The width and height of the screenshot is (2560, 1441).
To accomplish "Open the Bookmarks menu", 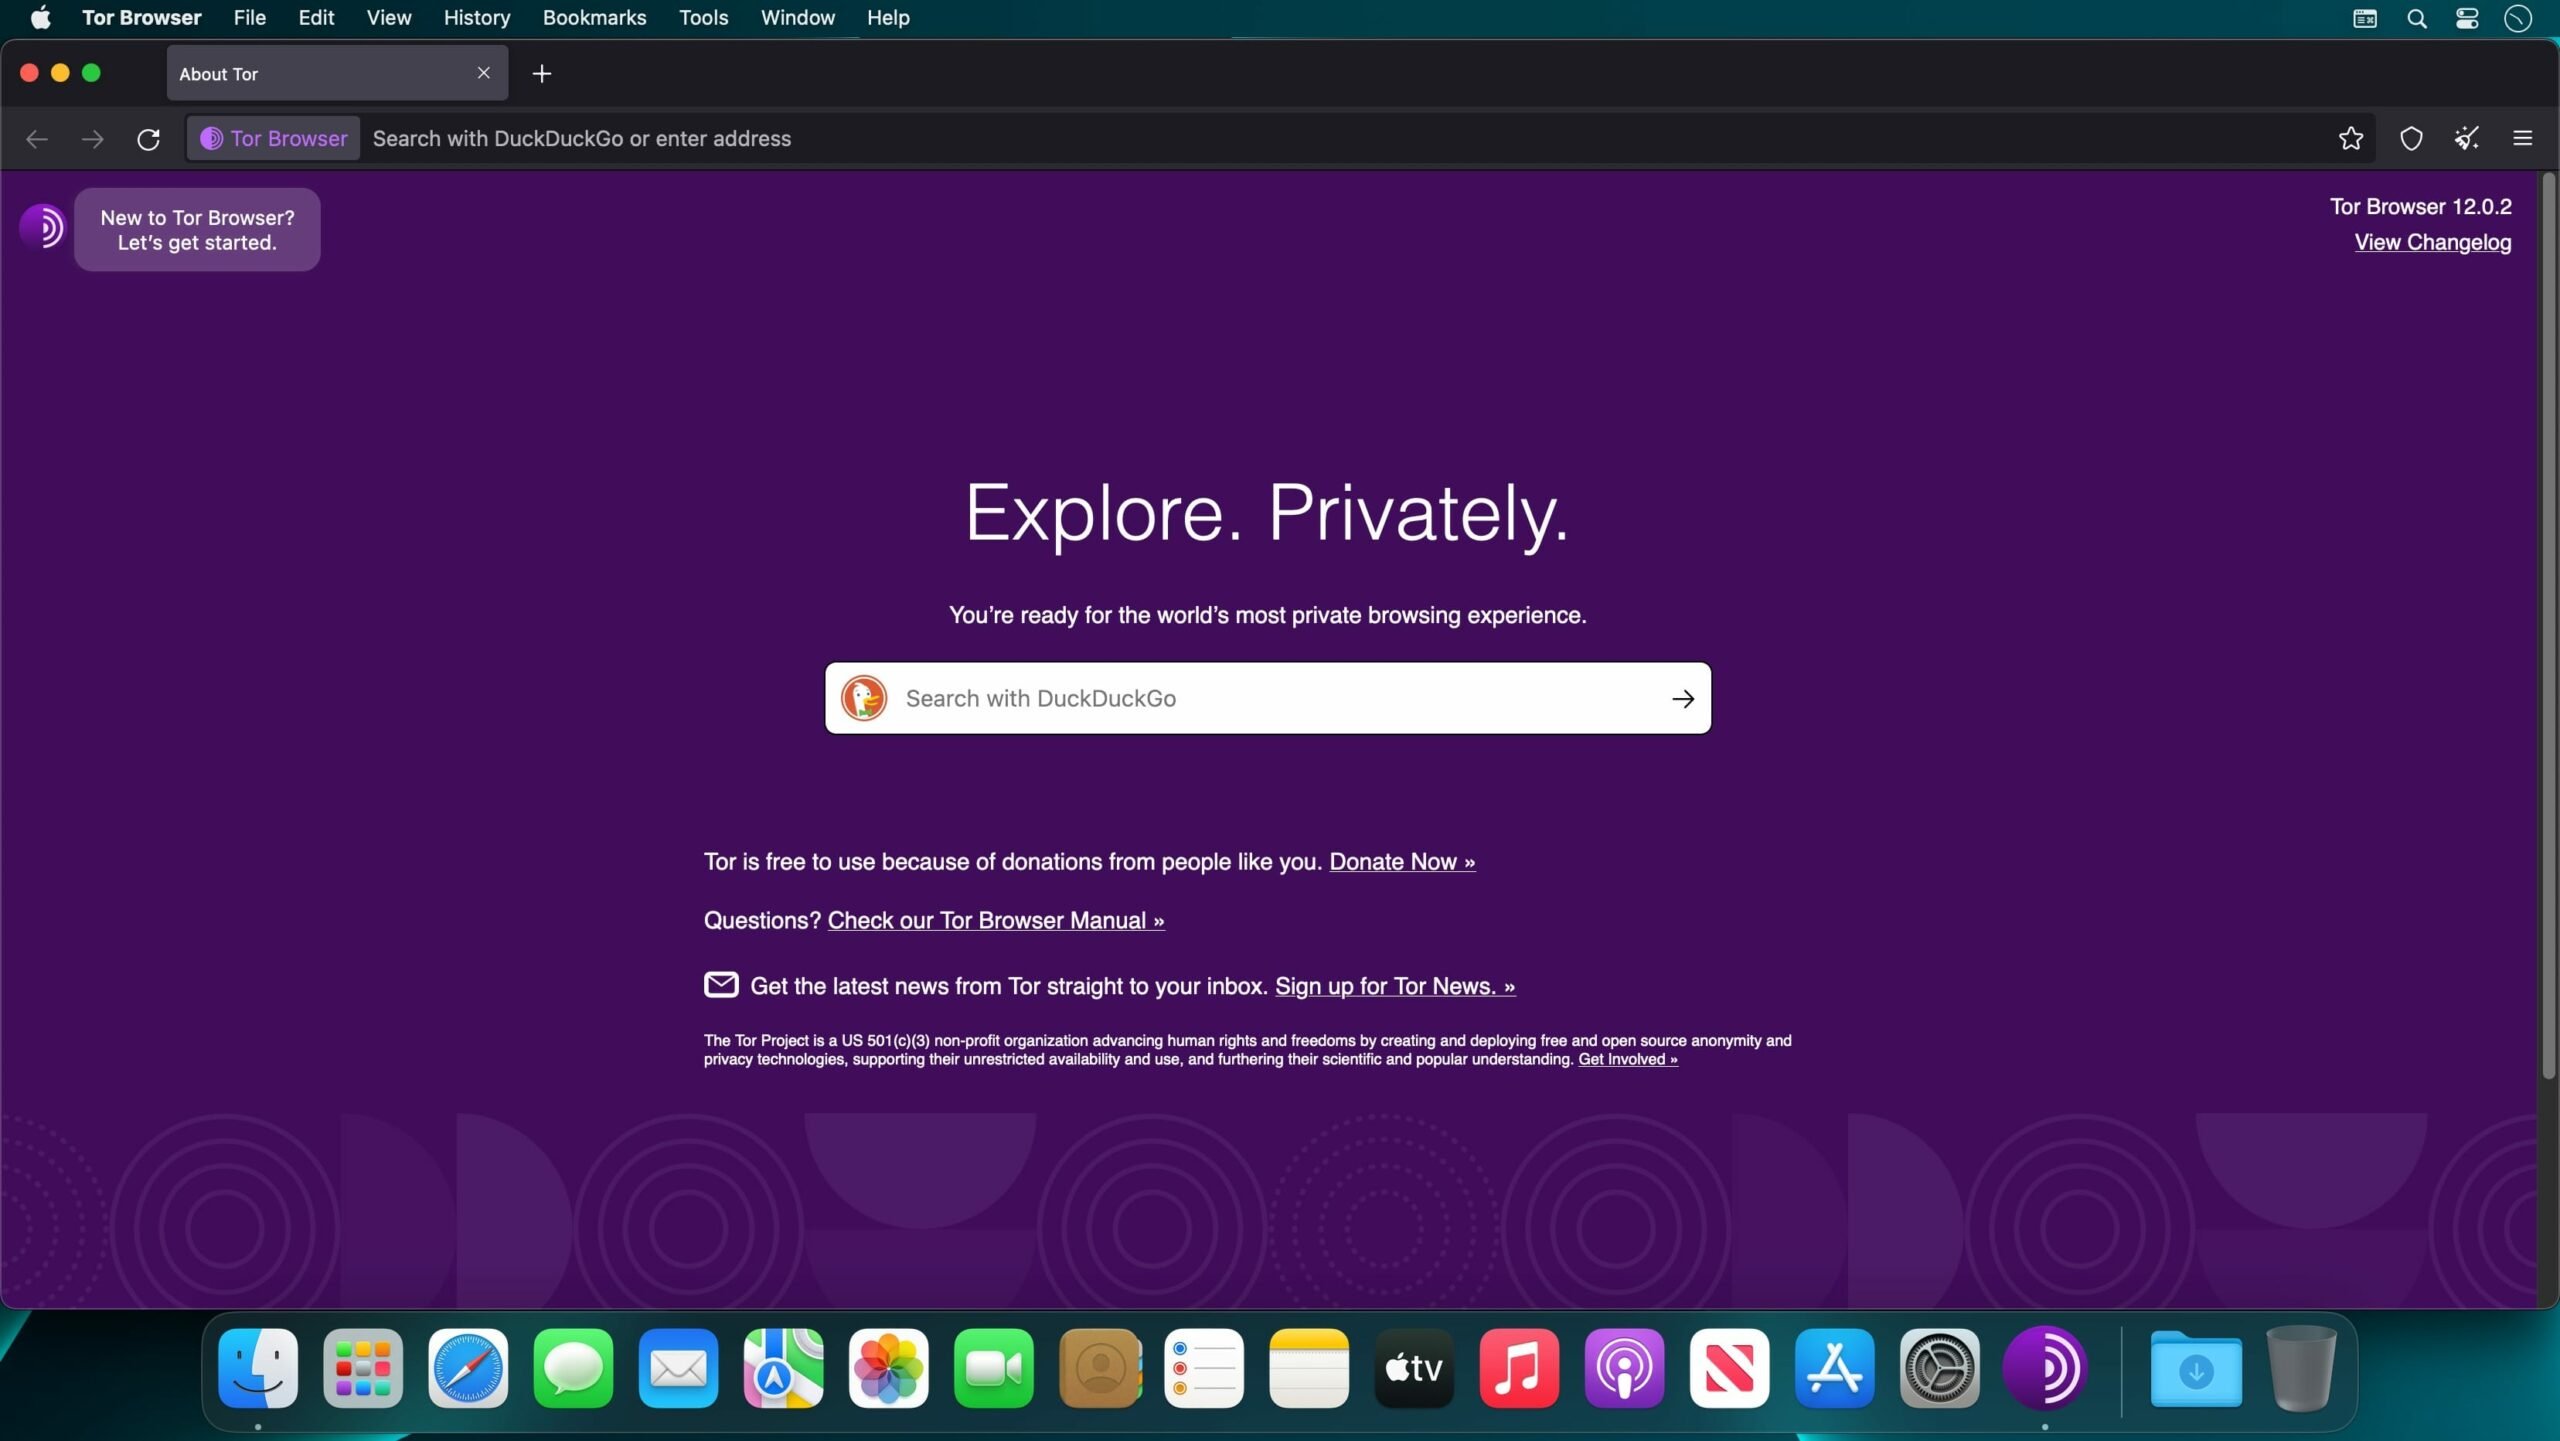I will [594, 18].
